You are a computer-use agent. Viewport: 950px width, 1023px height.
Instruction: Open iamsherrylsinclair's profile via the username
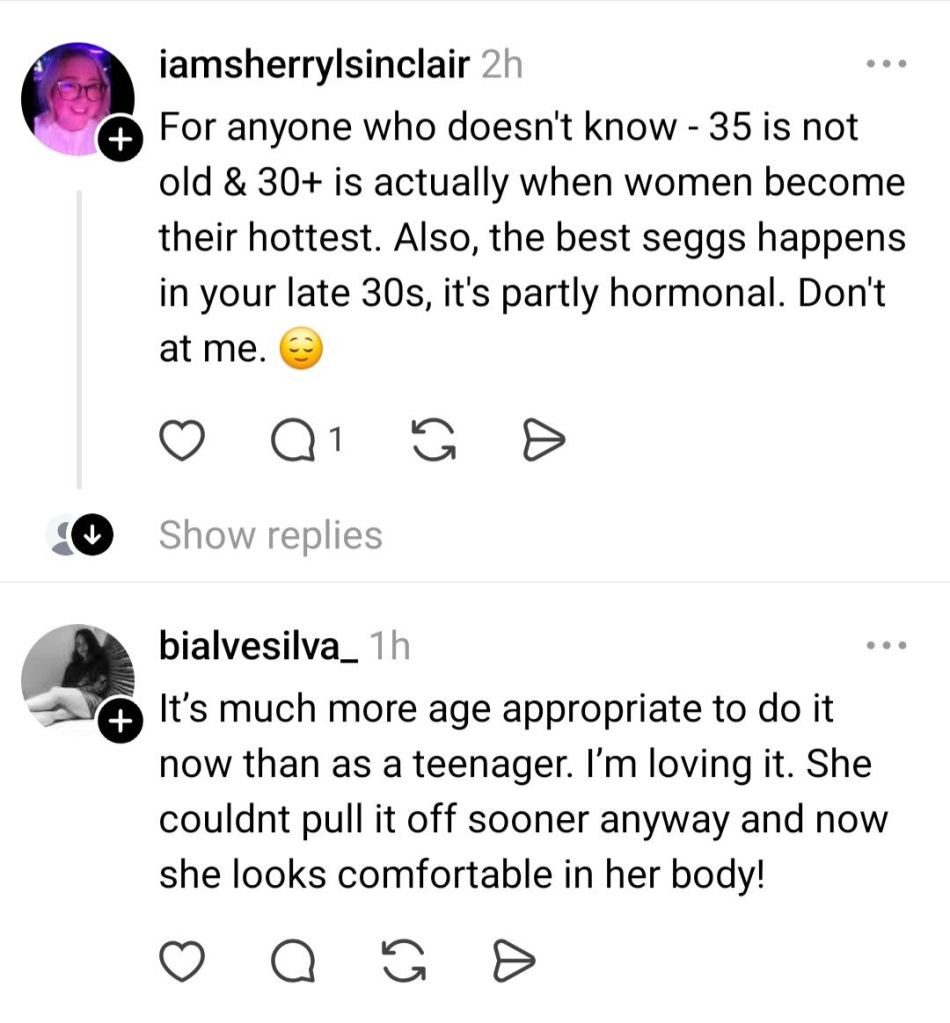point(315,66)
